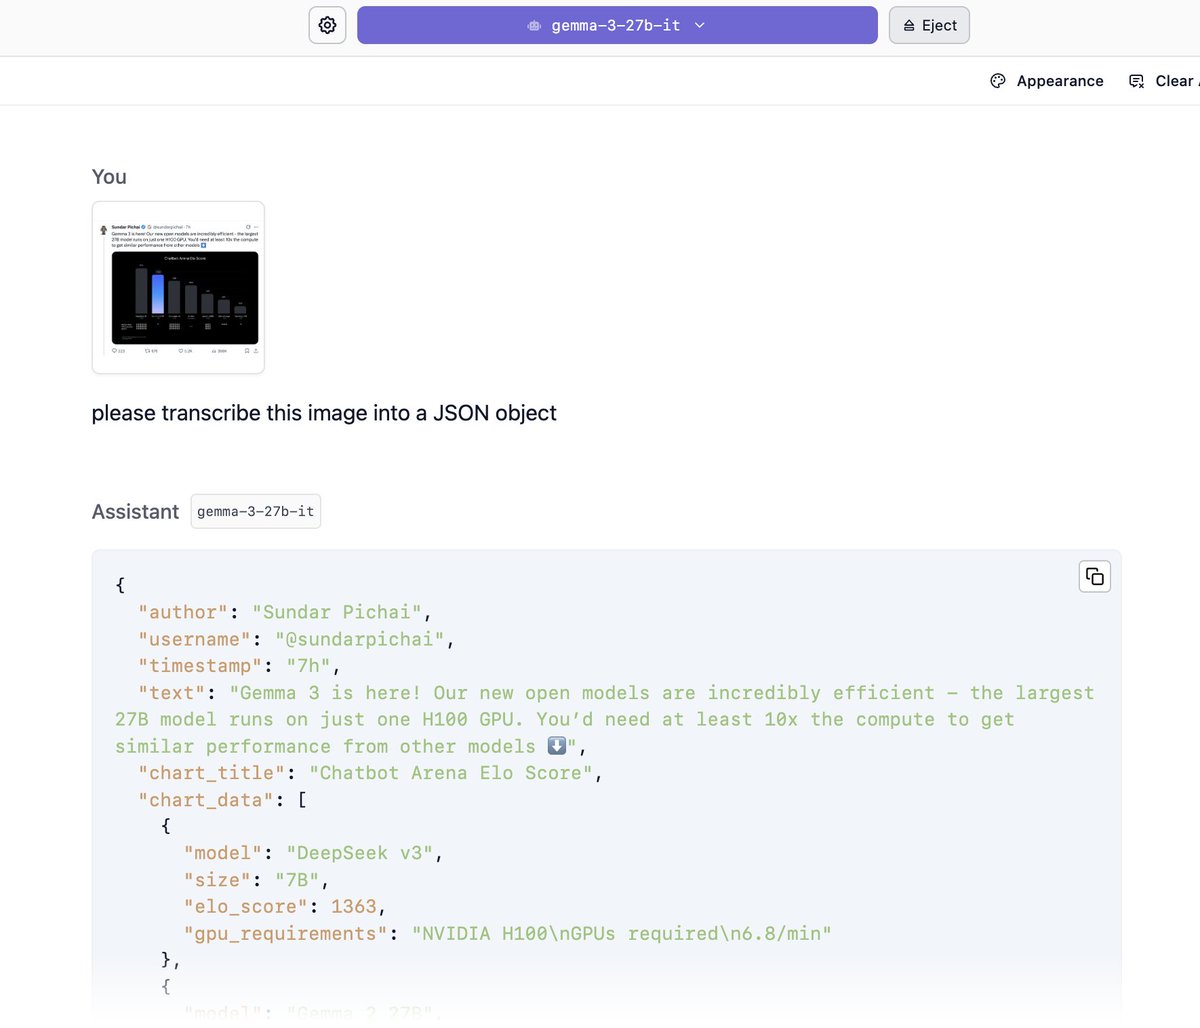The height and width of the screenshot is (1028, 1200).
Task: Open the Appearance menu
Action: click(x=1046, y=80)
